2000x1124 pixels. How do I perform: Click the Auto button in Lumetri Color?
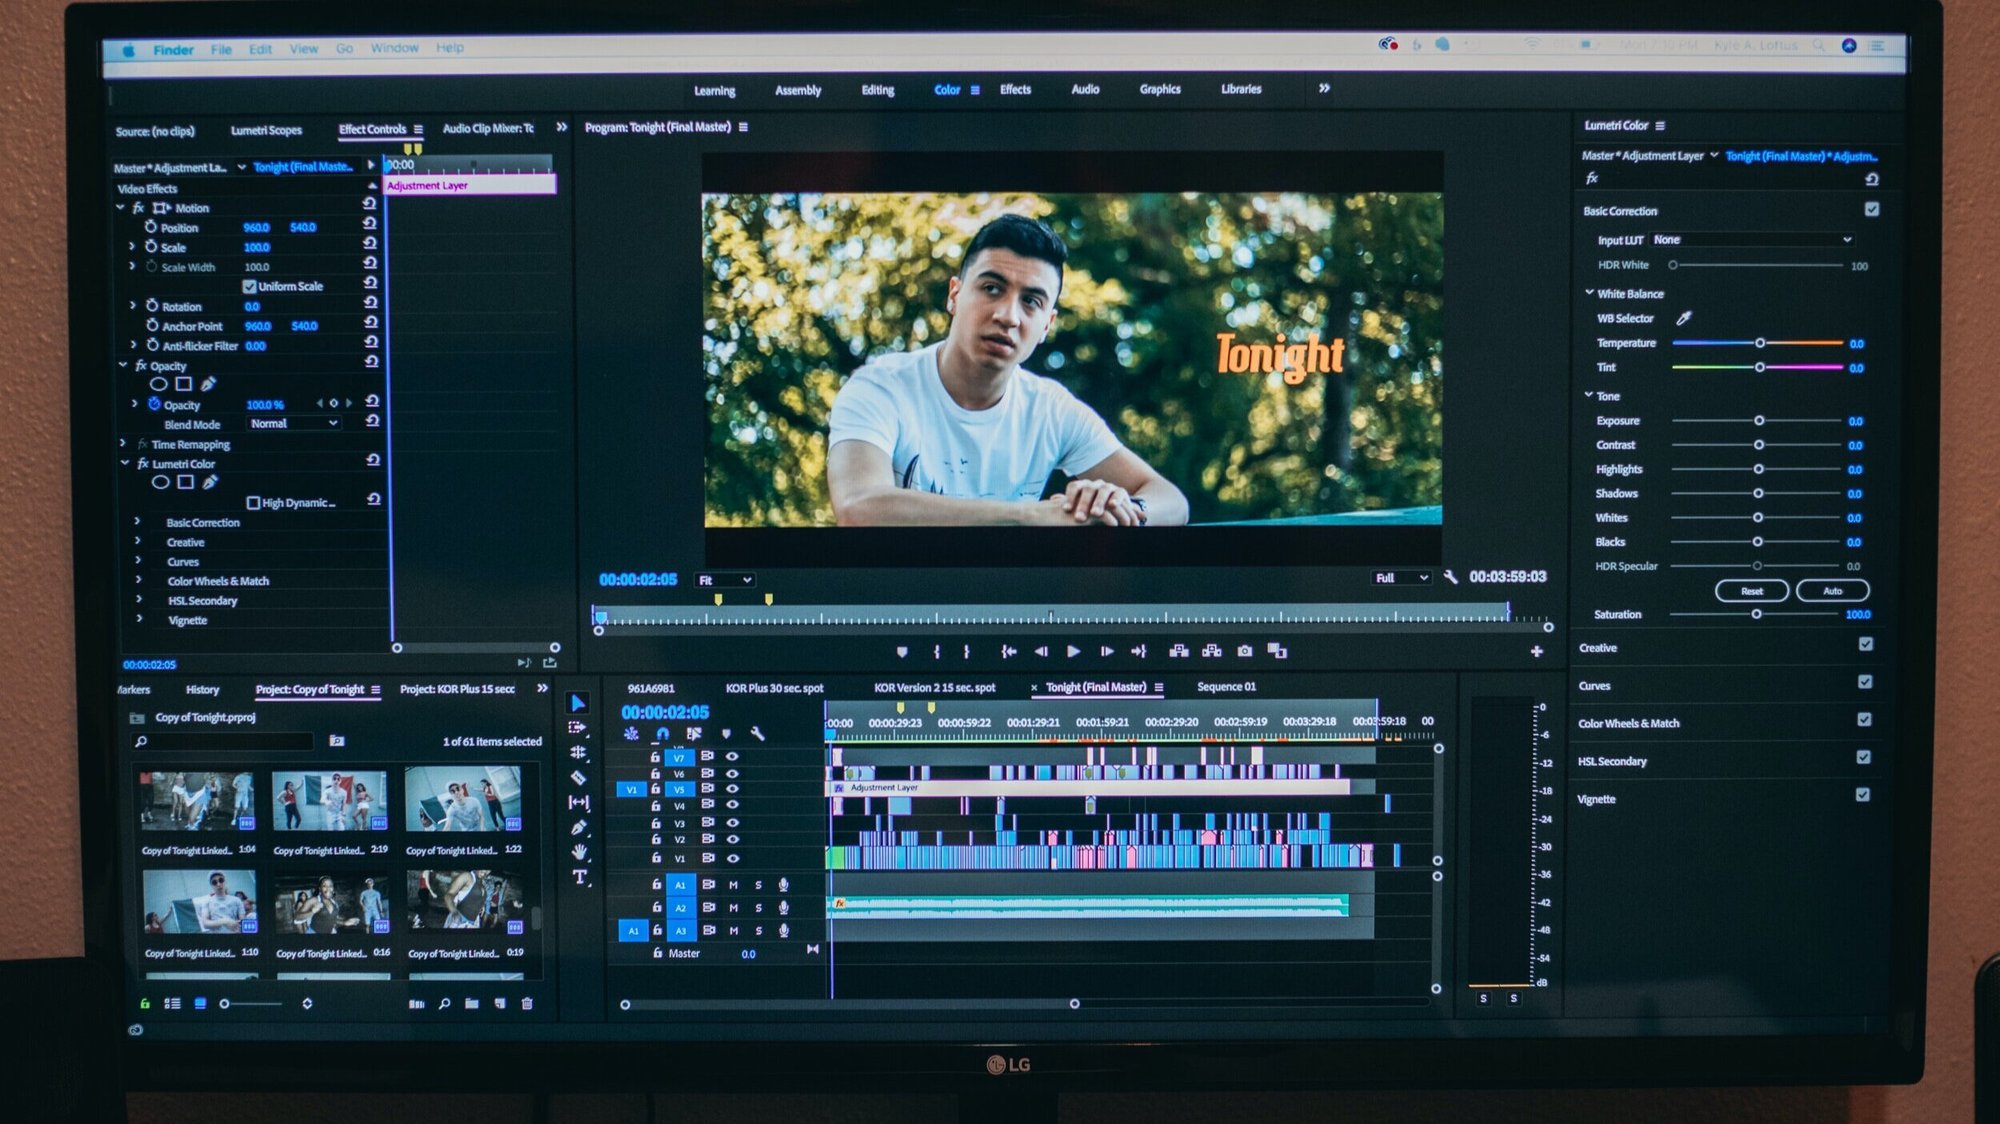1834,591
